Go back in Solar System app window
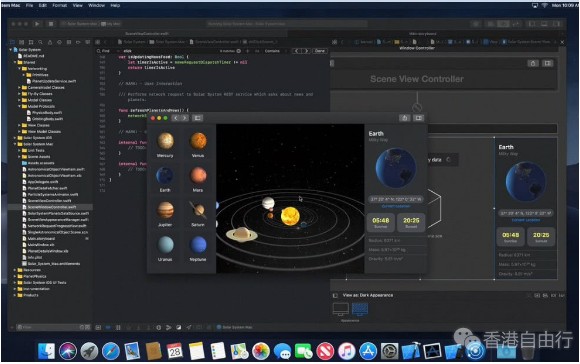580x364 pixels. [175, 118]
